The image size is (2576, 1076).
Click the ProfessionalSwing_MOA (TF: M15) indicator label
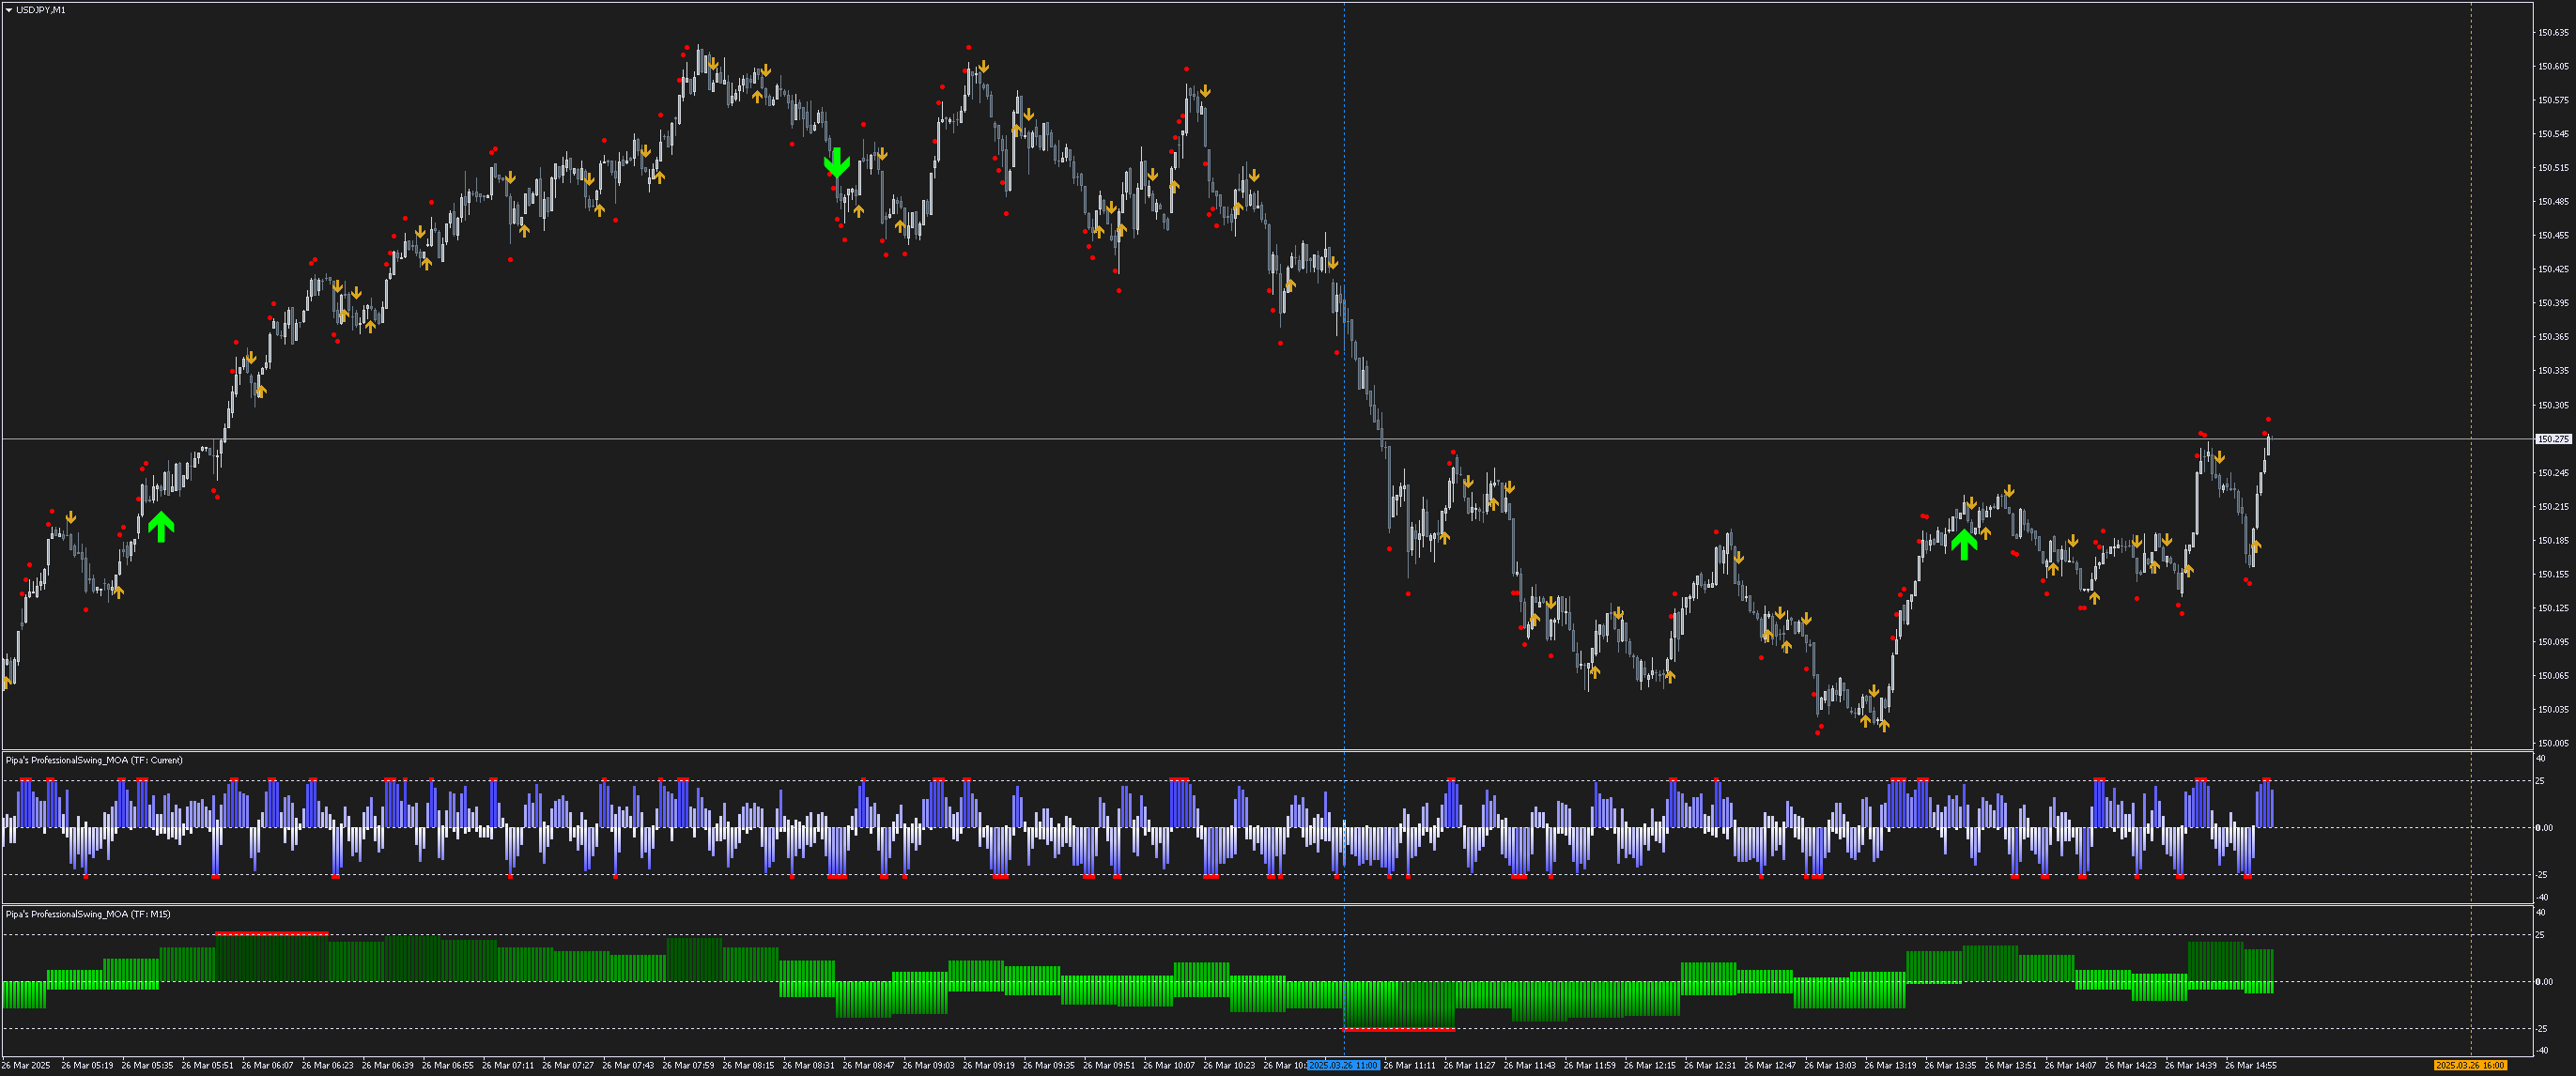point(88,915)
